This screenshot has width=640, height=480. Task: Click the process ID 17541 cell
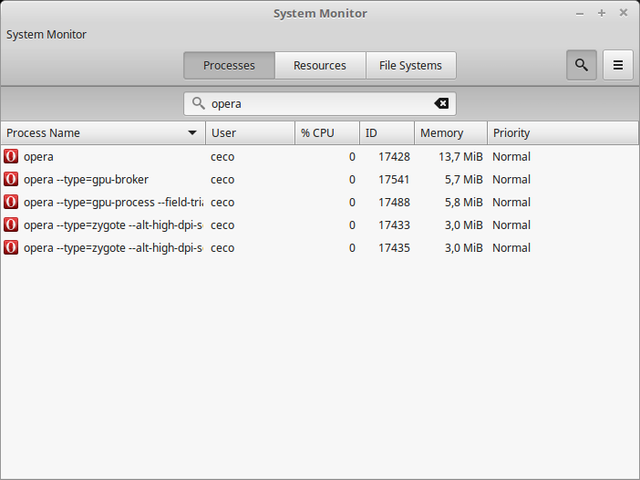394,180
